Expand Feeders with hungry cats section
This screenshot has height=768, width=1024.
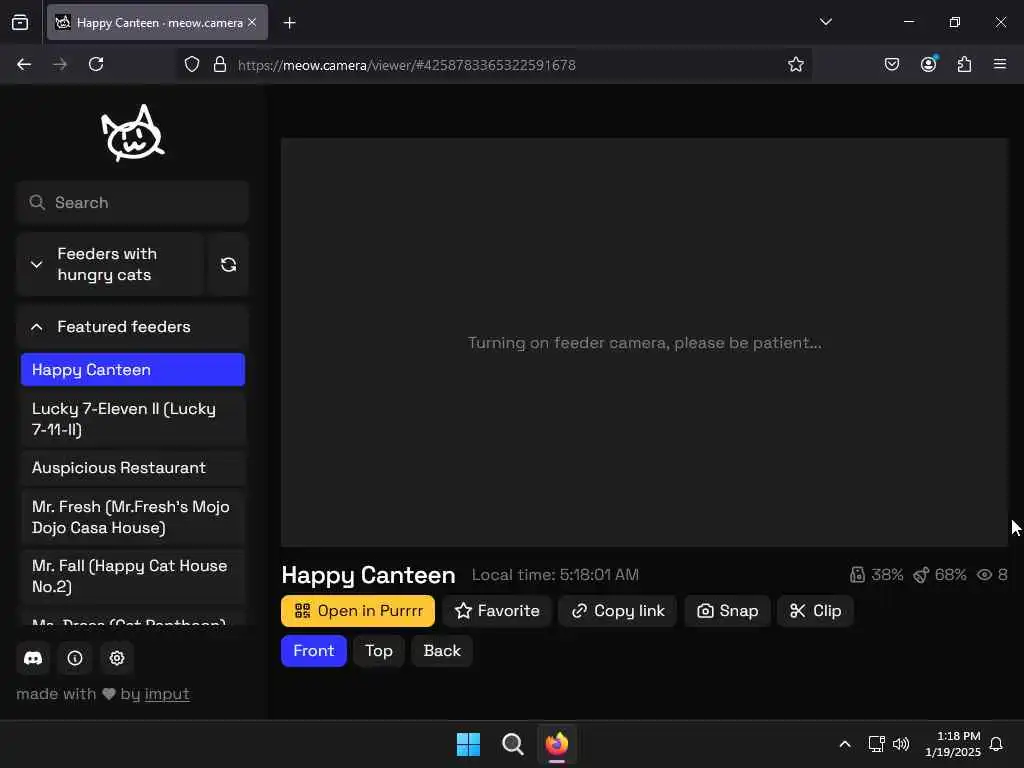[x=110, y=264]
